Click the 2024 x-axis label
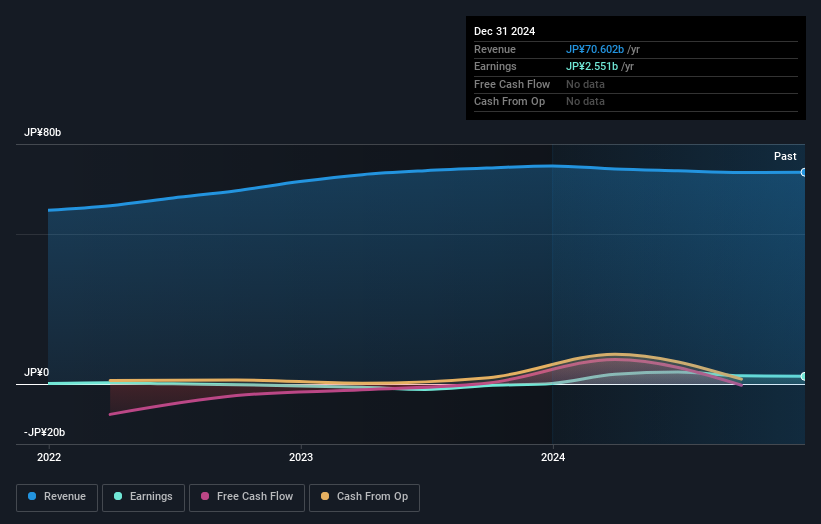821x524 pixels. [553, 458]
